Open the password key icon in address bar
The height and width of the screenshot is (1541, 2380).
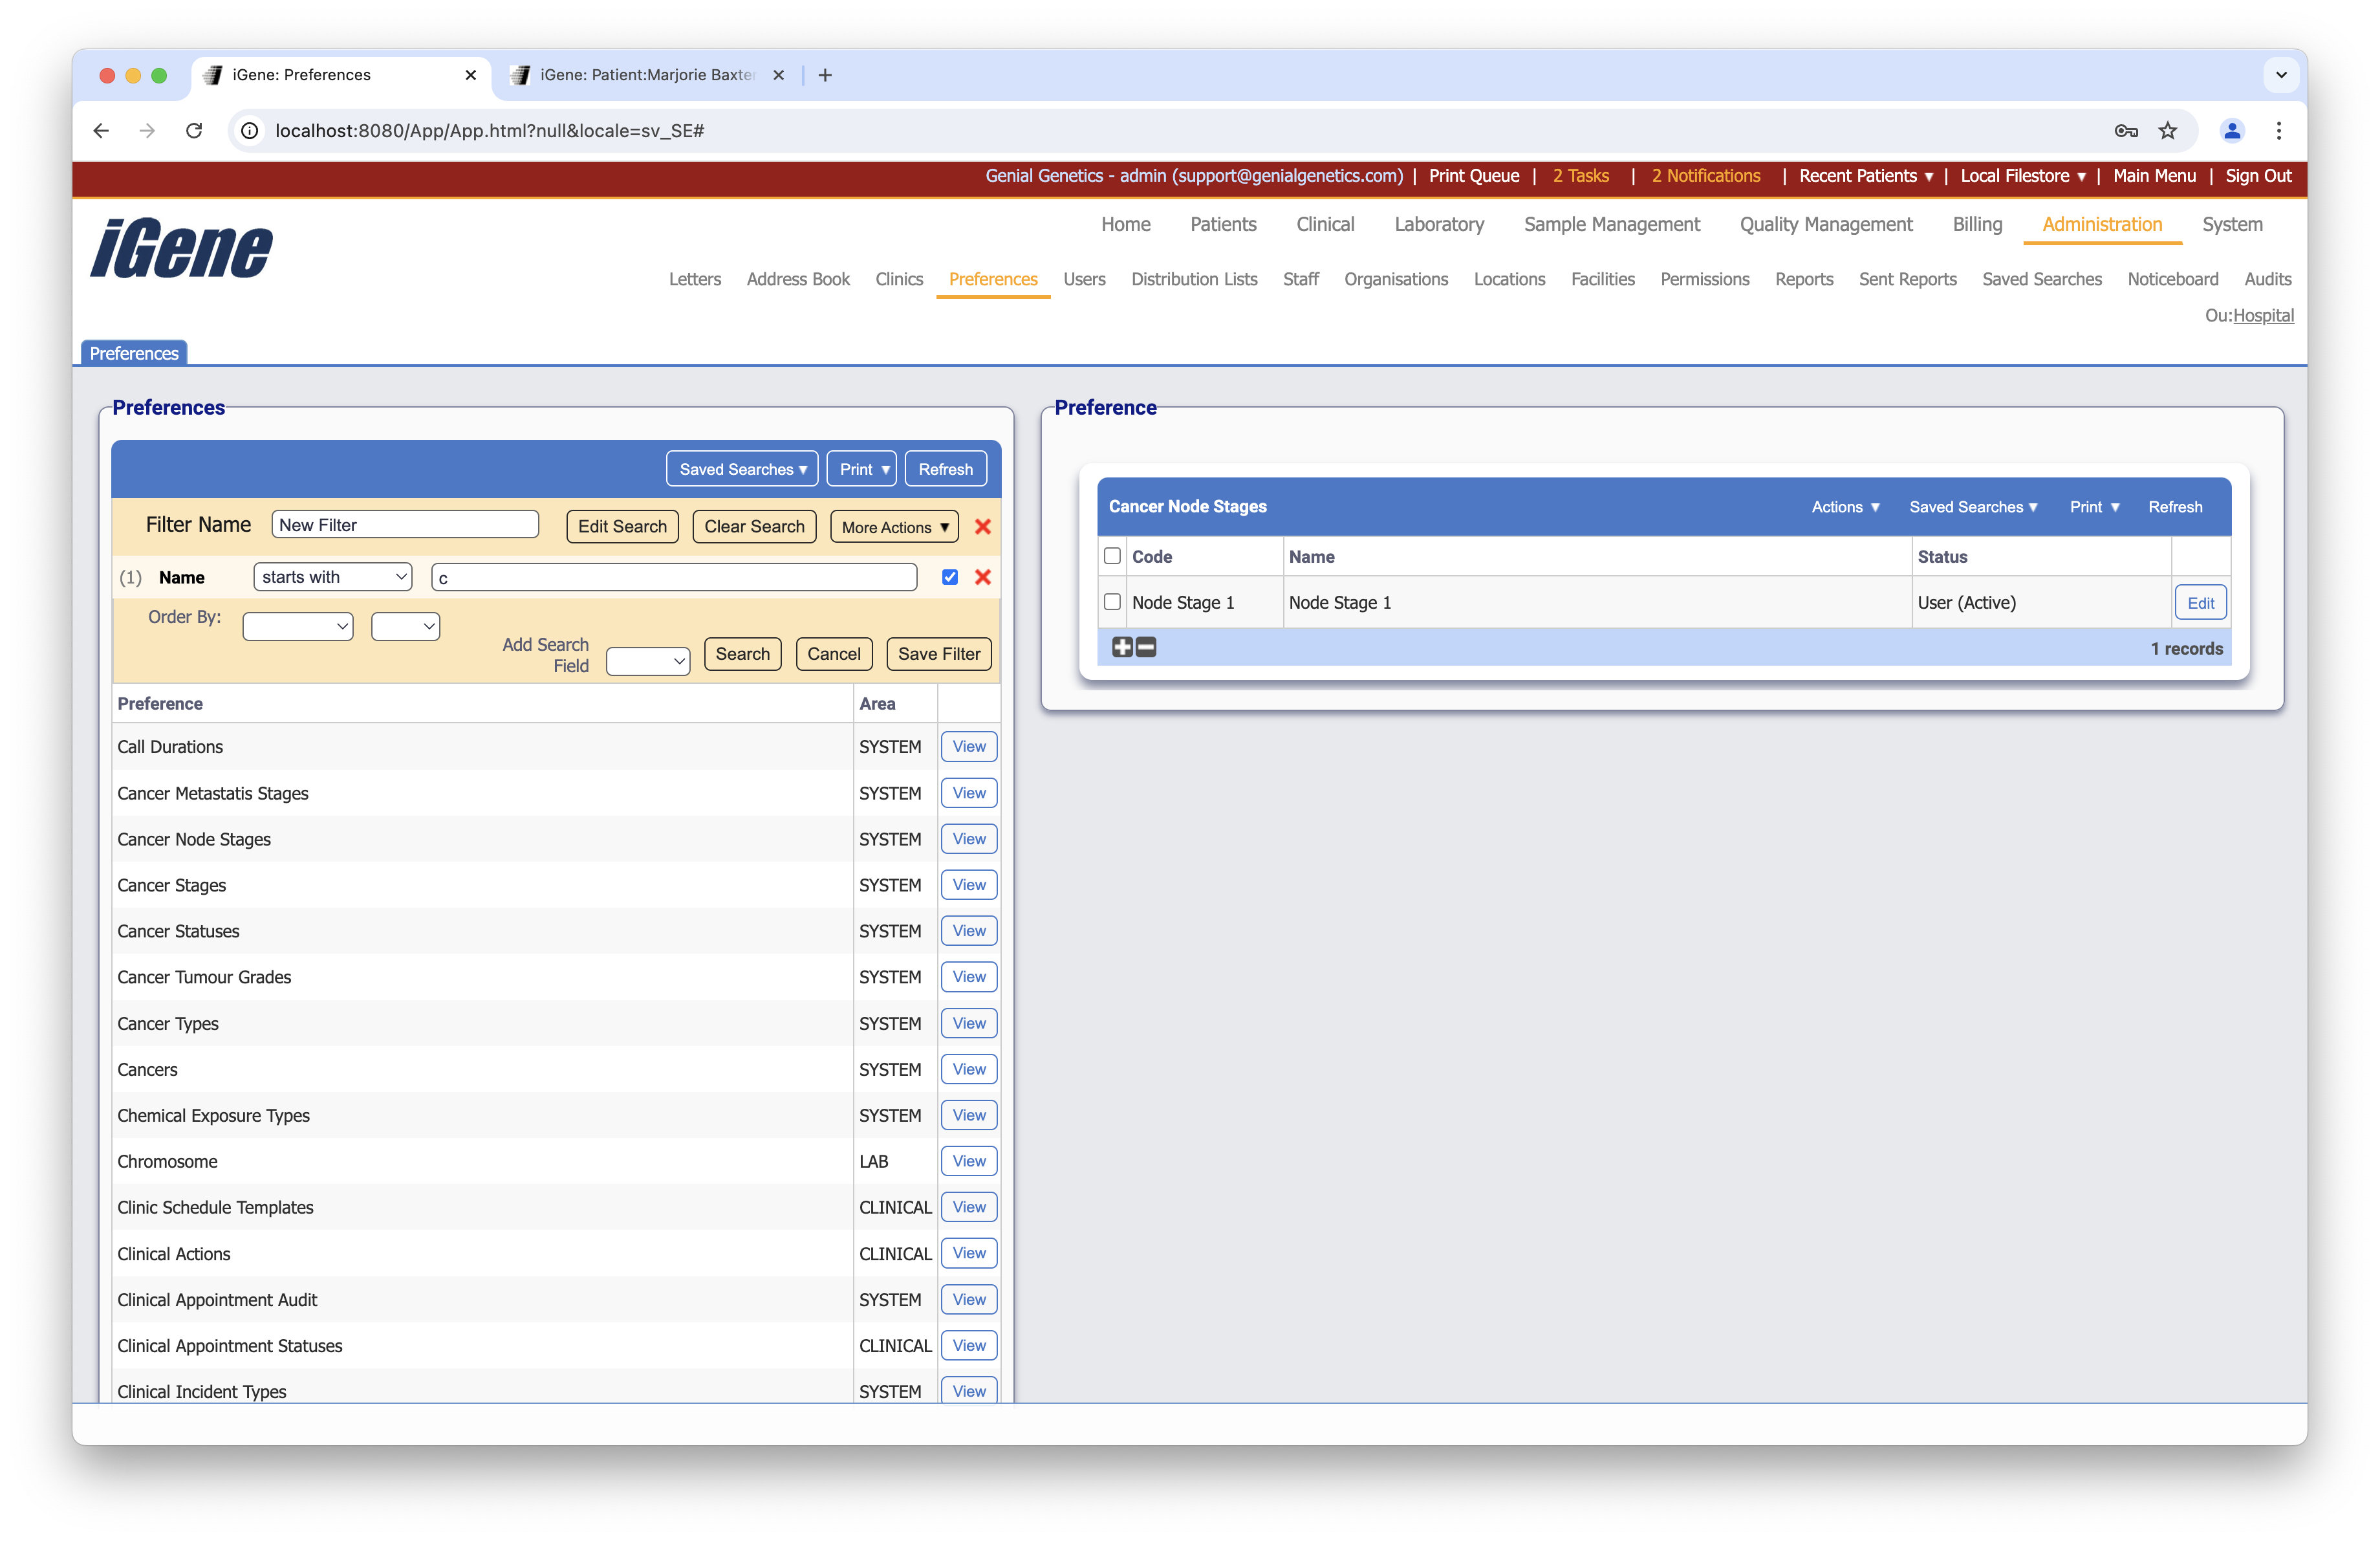coord(2125,131)
